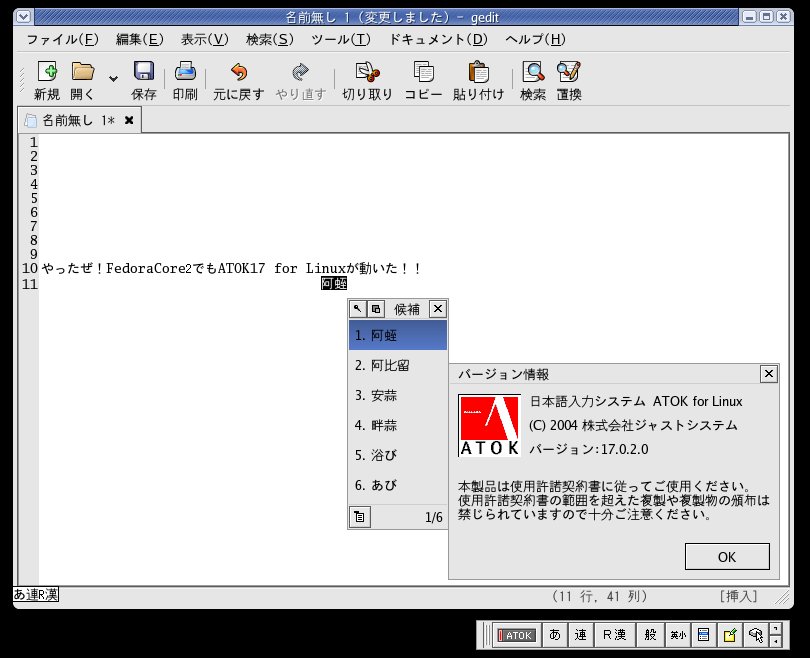Save the document with 保存 icon

coord(144,80)
